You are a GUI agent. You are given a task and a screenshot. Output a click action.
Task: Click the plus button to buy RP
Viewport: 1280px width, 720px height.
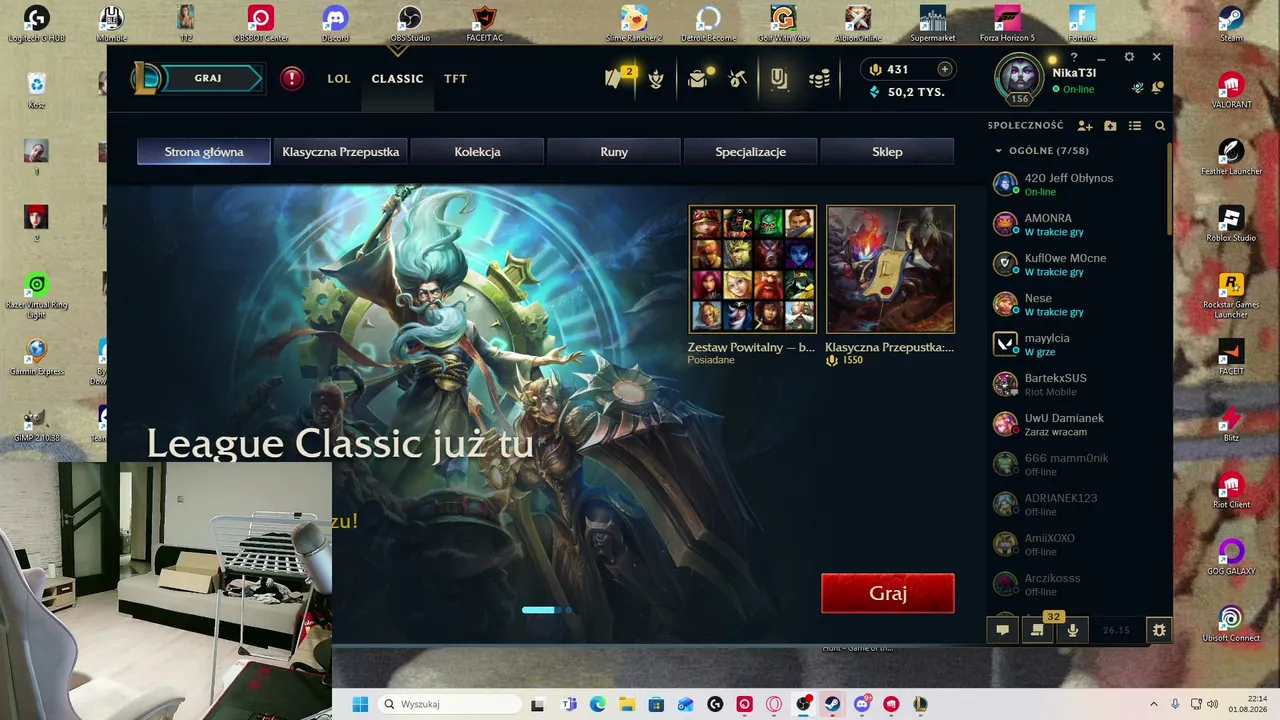(x=944, y=69)
